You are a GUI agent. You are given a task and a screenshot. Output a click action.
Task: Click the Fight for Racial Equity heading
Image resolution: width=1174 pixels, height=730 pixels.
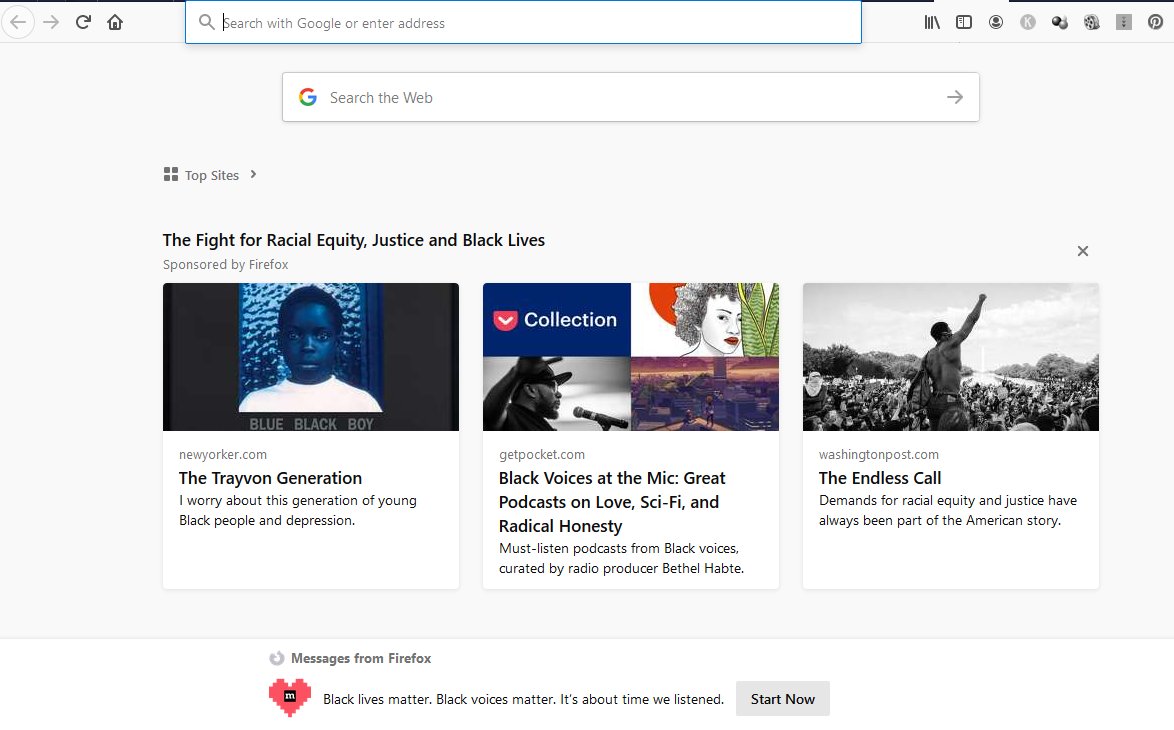[353, 240]
